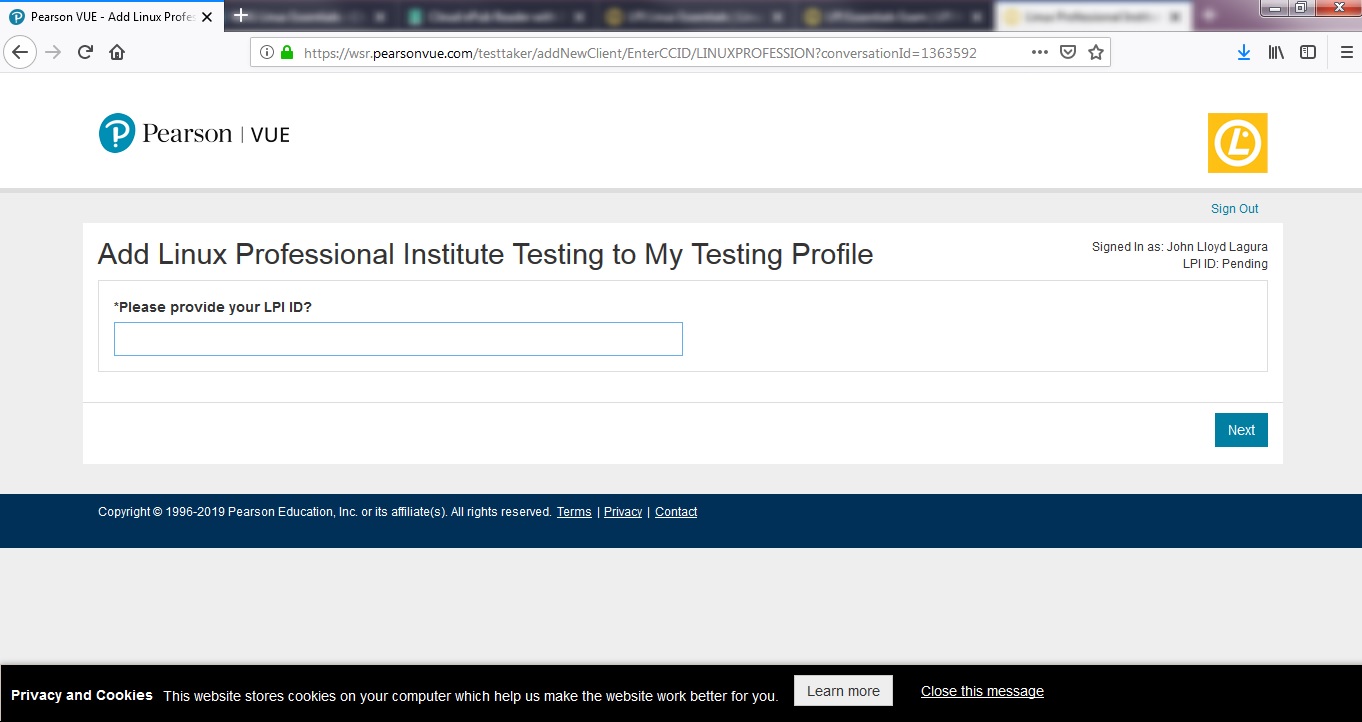The height and width of the screenshot is (722, 1362).
Task: Click the Pearson VUE logo
Action: [194, 133]
